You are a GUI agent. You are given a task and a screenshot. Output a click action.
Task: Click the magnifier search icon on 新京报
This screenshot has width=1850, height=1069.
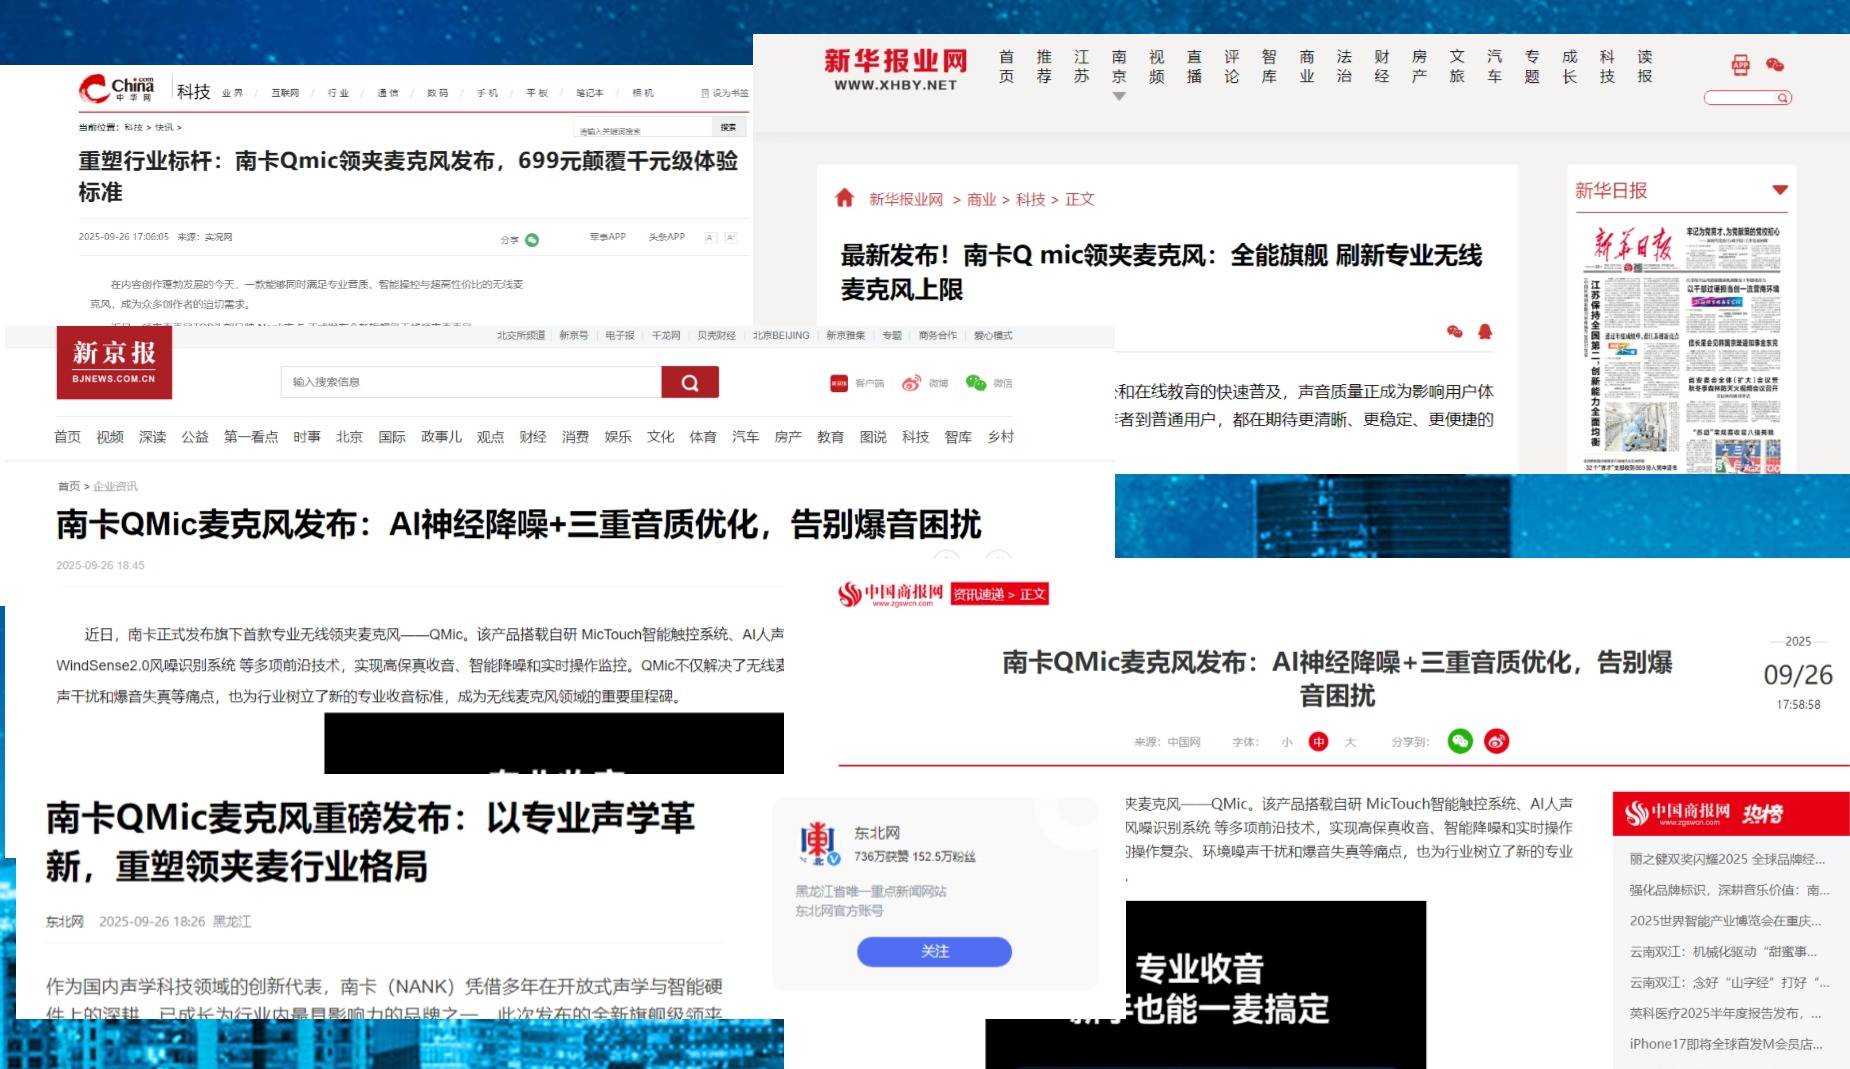[688, 382]
